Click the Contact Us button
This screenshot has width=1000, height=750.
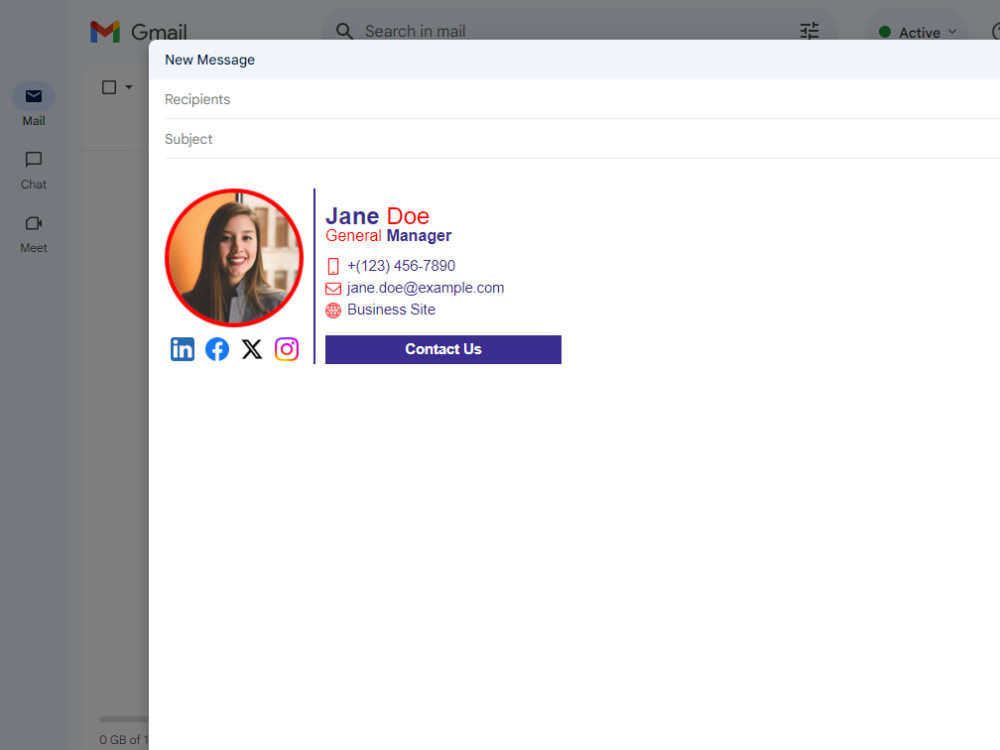pyautogui.click(x=443, y=349)
